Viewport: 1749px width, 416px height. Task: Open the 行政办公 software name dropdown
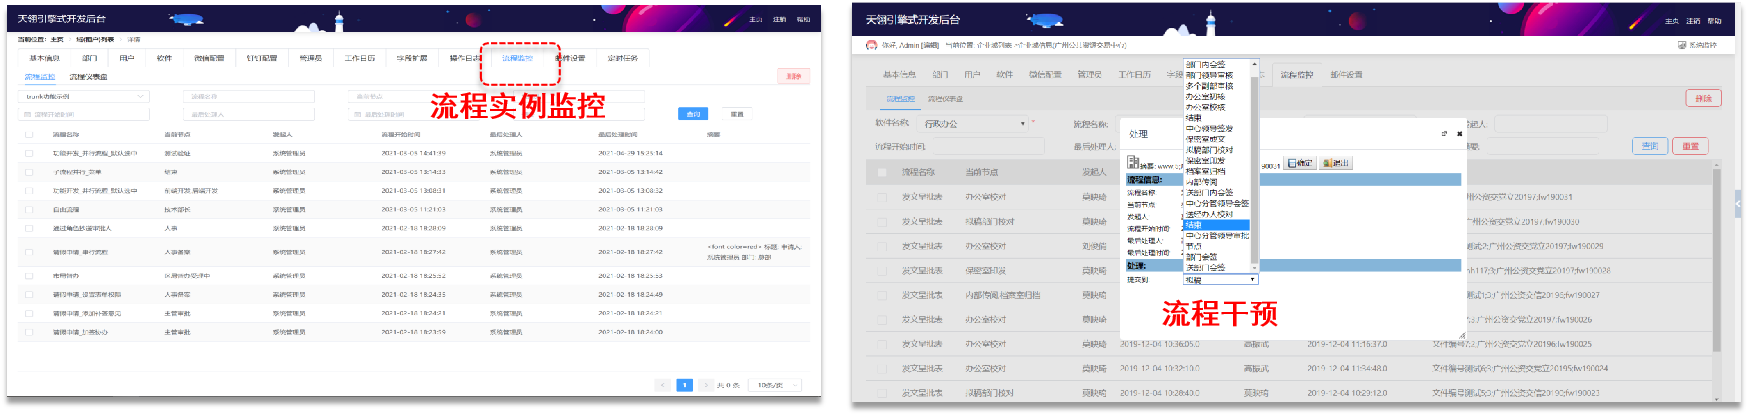(974, 124)
